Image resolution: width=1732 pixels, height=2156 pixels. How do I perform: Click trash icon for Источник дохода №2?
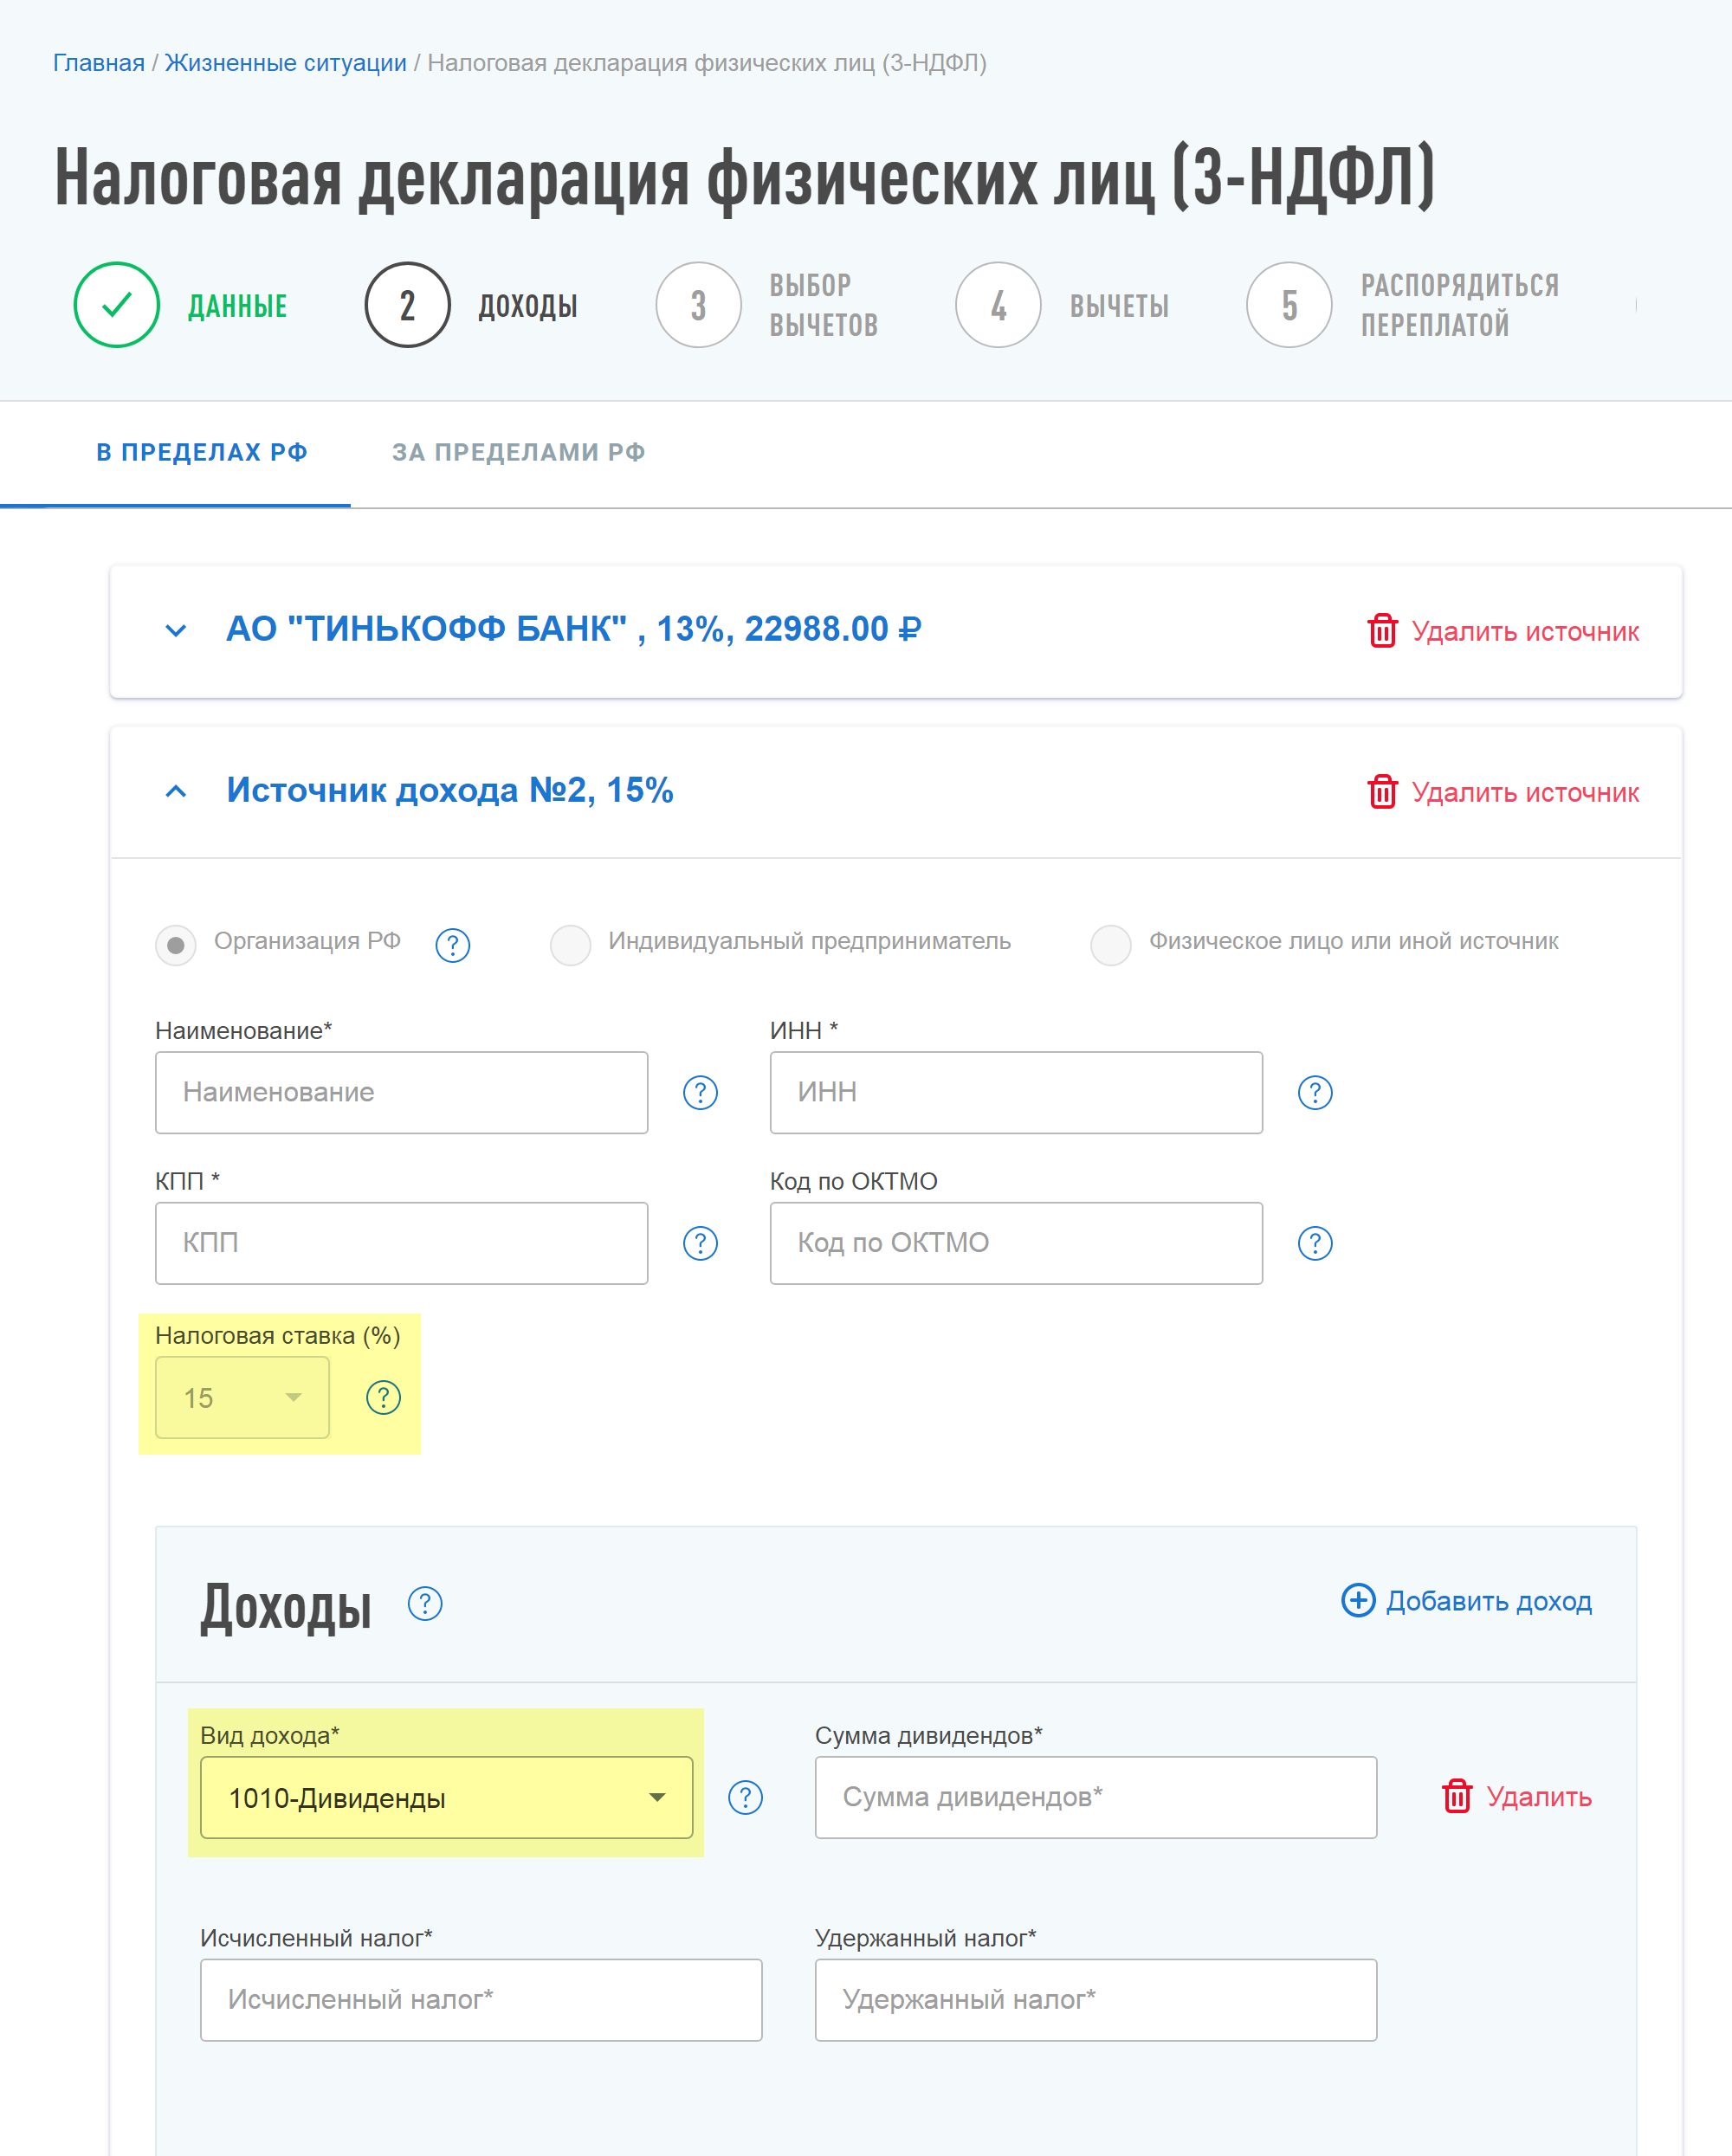click(1382, 792)
